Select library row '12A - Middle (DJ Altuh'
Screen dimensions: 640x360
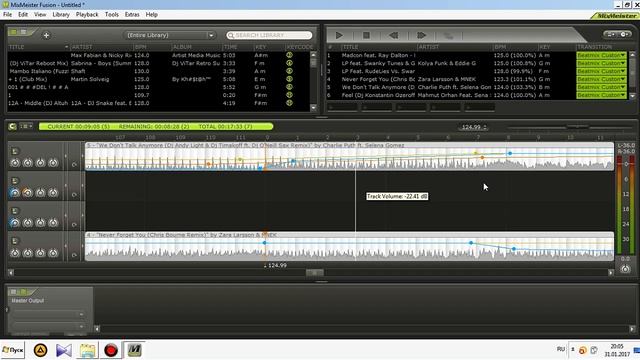159,103
